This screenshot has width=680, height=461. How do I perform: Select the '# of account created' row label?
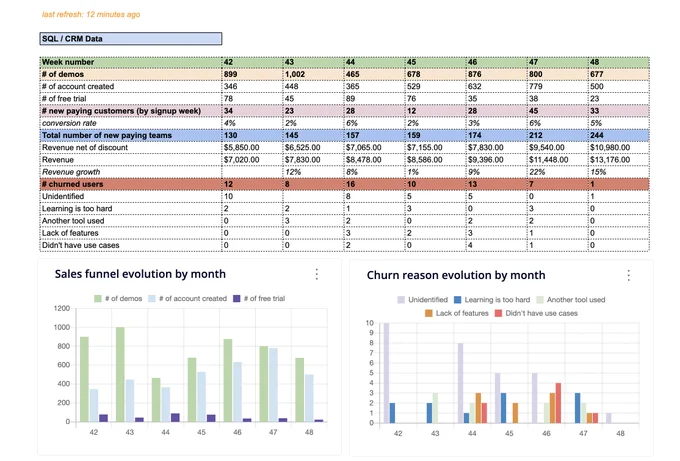(131, 86)
